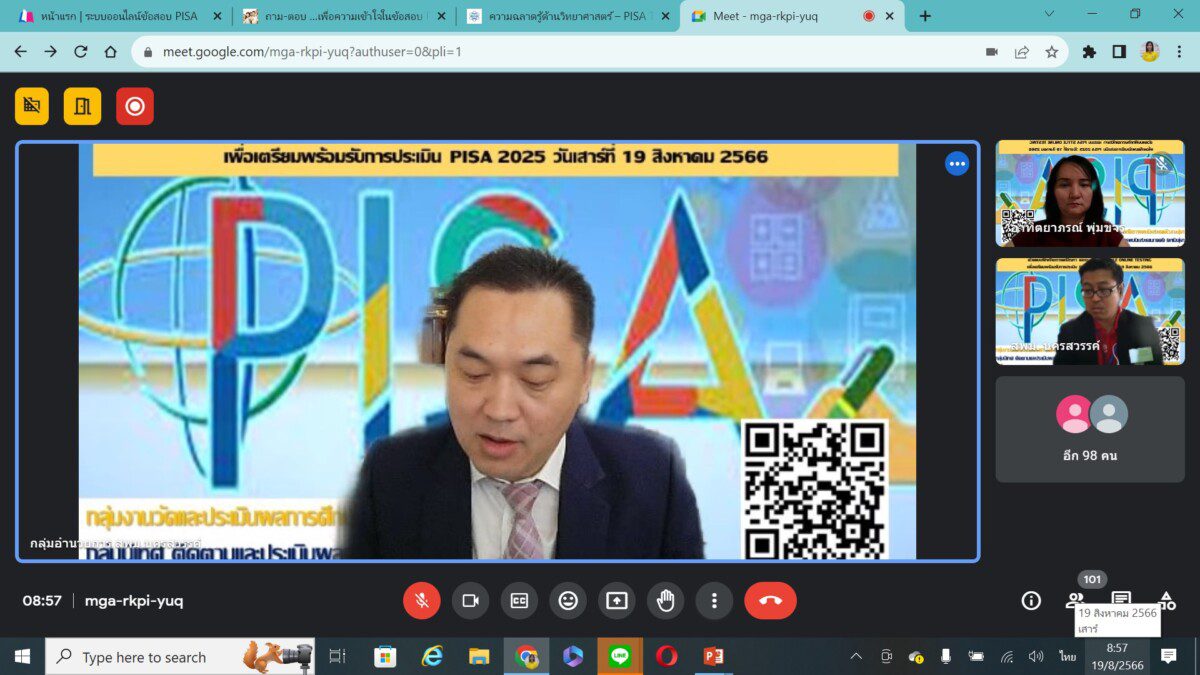This screenshot has width=1200, height=675.
Task: Open the LINE app on taskbar
Action: point(620,657)
